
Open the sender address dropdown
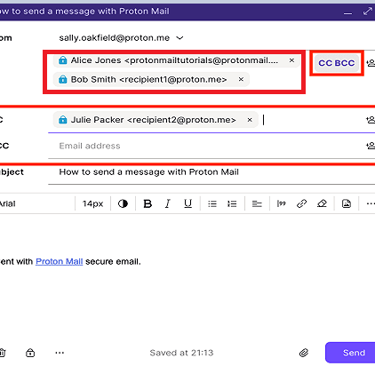[180, 38]
